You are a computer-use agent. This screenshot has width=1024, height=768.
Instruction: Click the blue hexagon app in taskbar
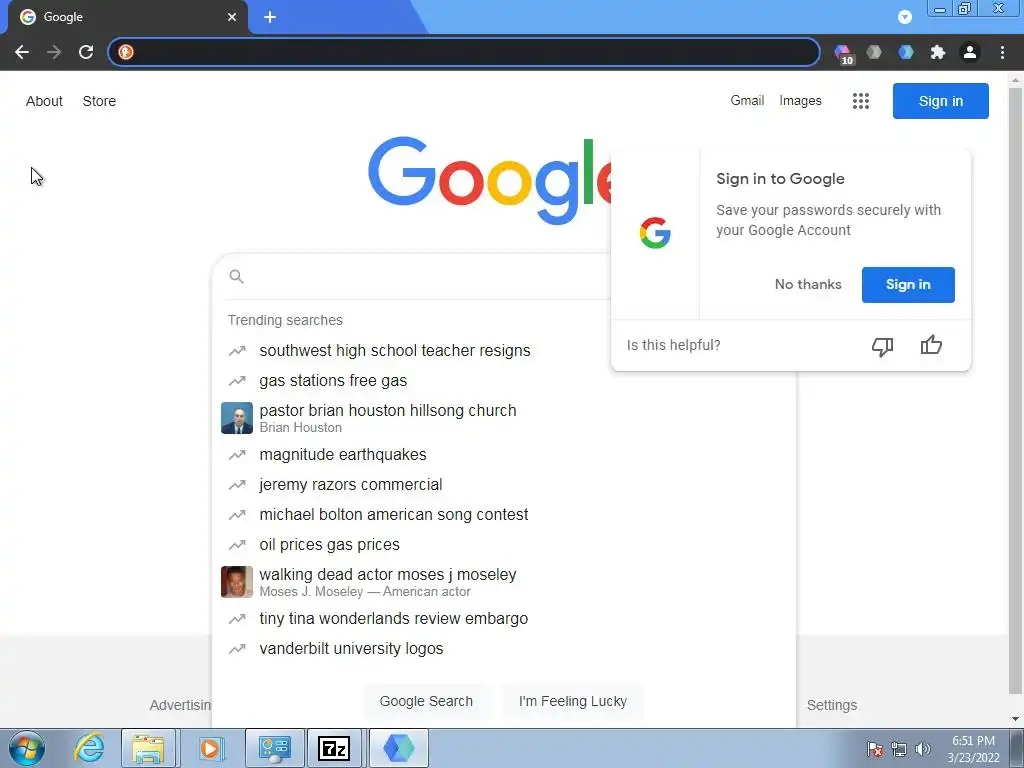(x=399, y=748)
